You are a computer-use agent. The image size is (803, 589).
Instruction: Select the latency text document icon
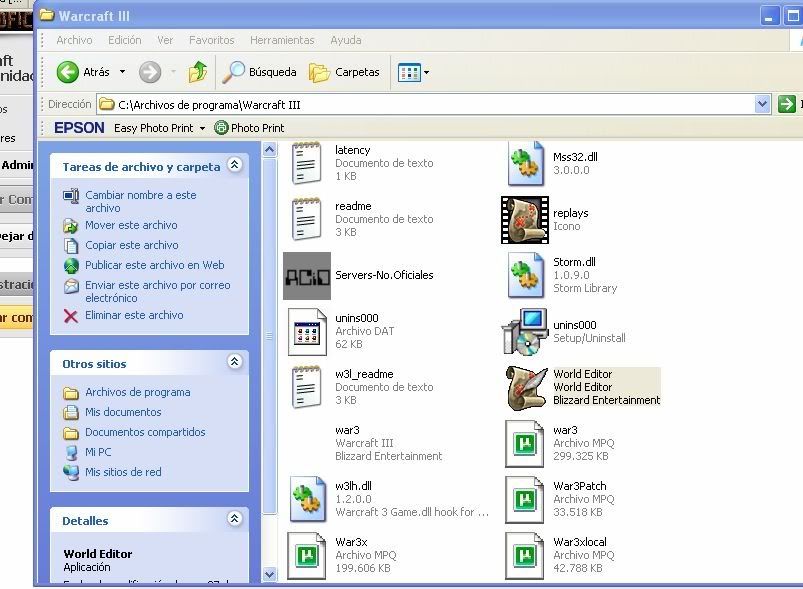[306, 163]
